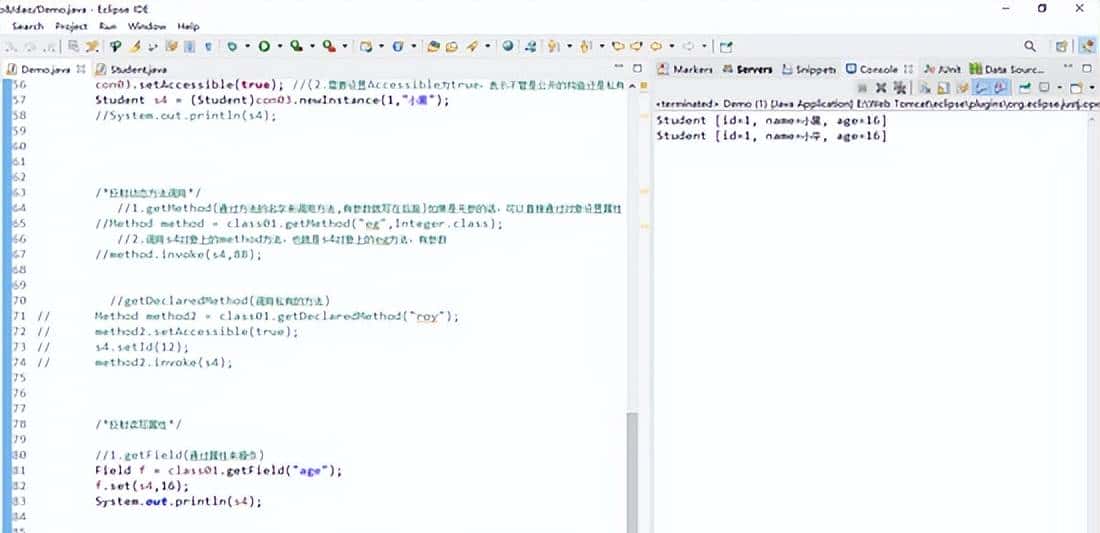Toggle show console when standard out changes

(x=980, y=88)
